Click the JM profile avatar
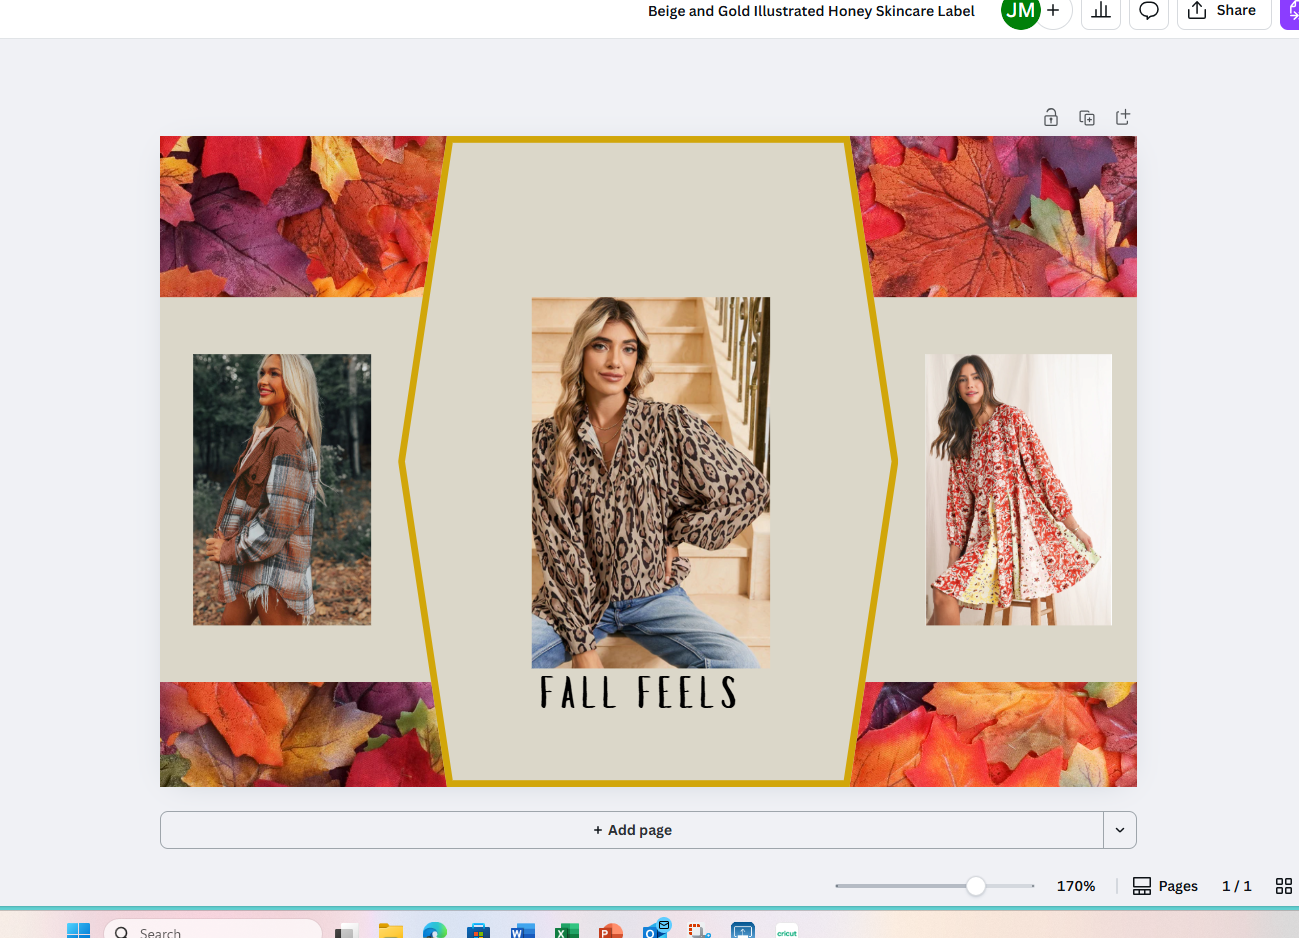1299x938 pixels. 1019,11
